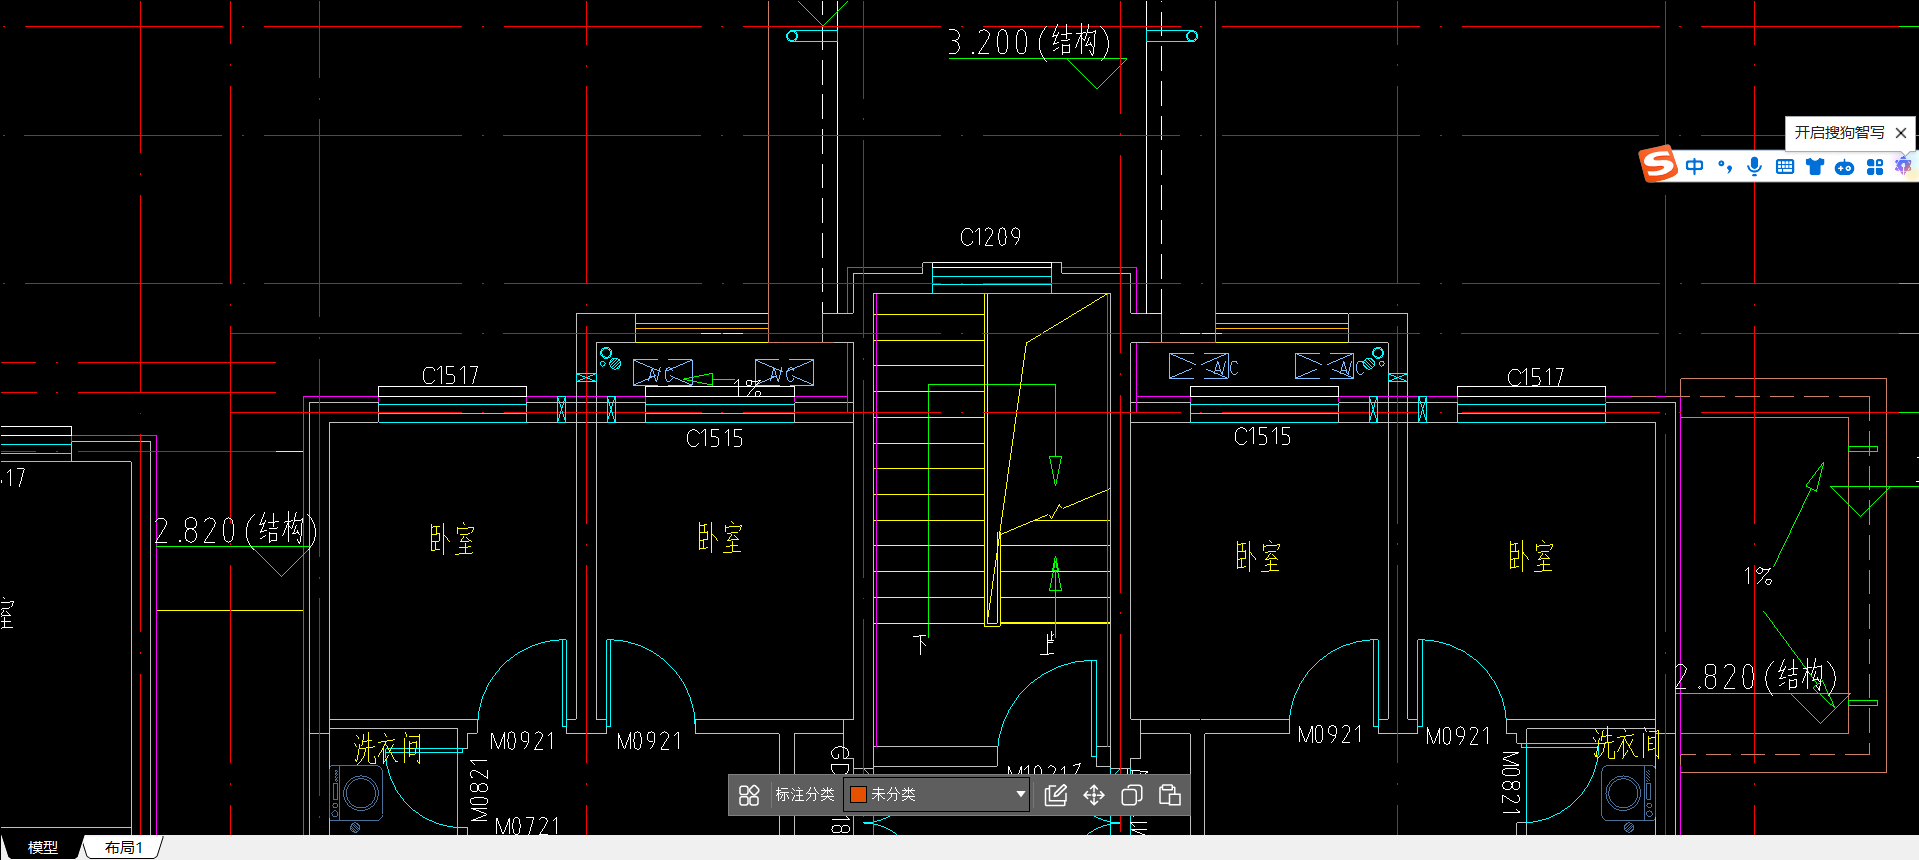1919x860 pixels.
Task: Open the Sogou toolbox four-squares icon
Action: [x=1875, y=167]
